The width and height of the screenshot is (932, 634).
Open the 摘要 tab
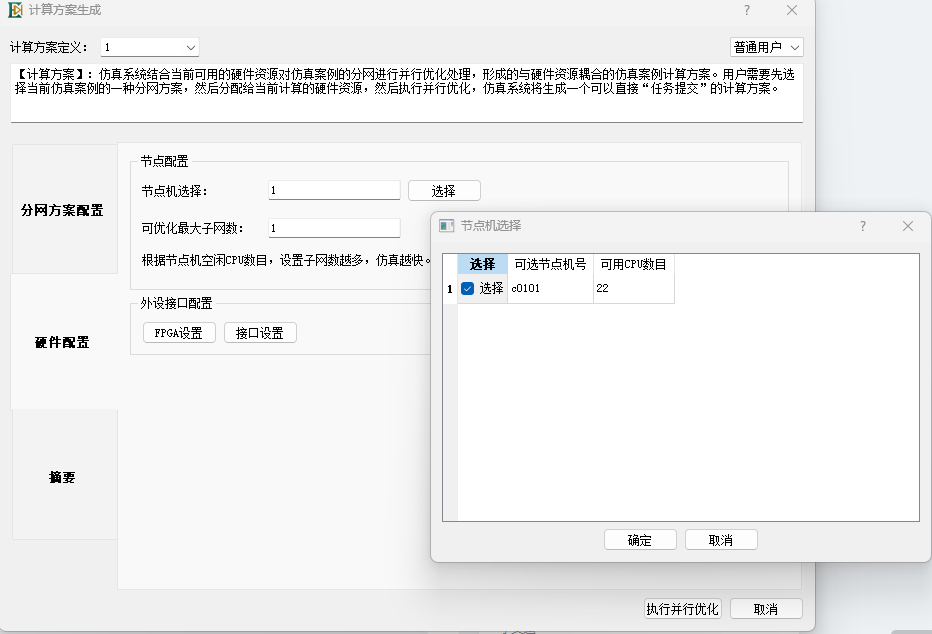(63, 477)
